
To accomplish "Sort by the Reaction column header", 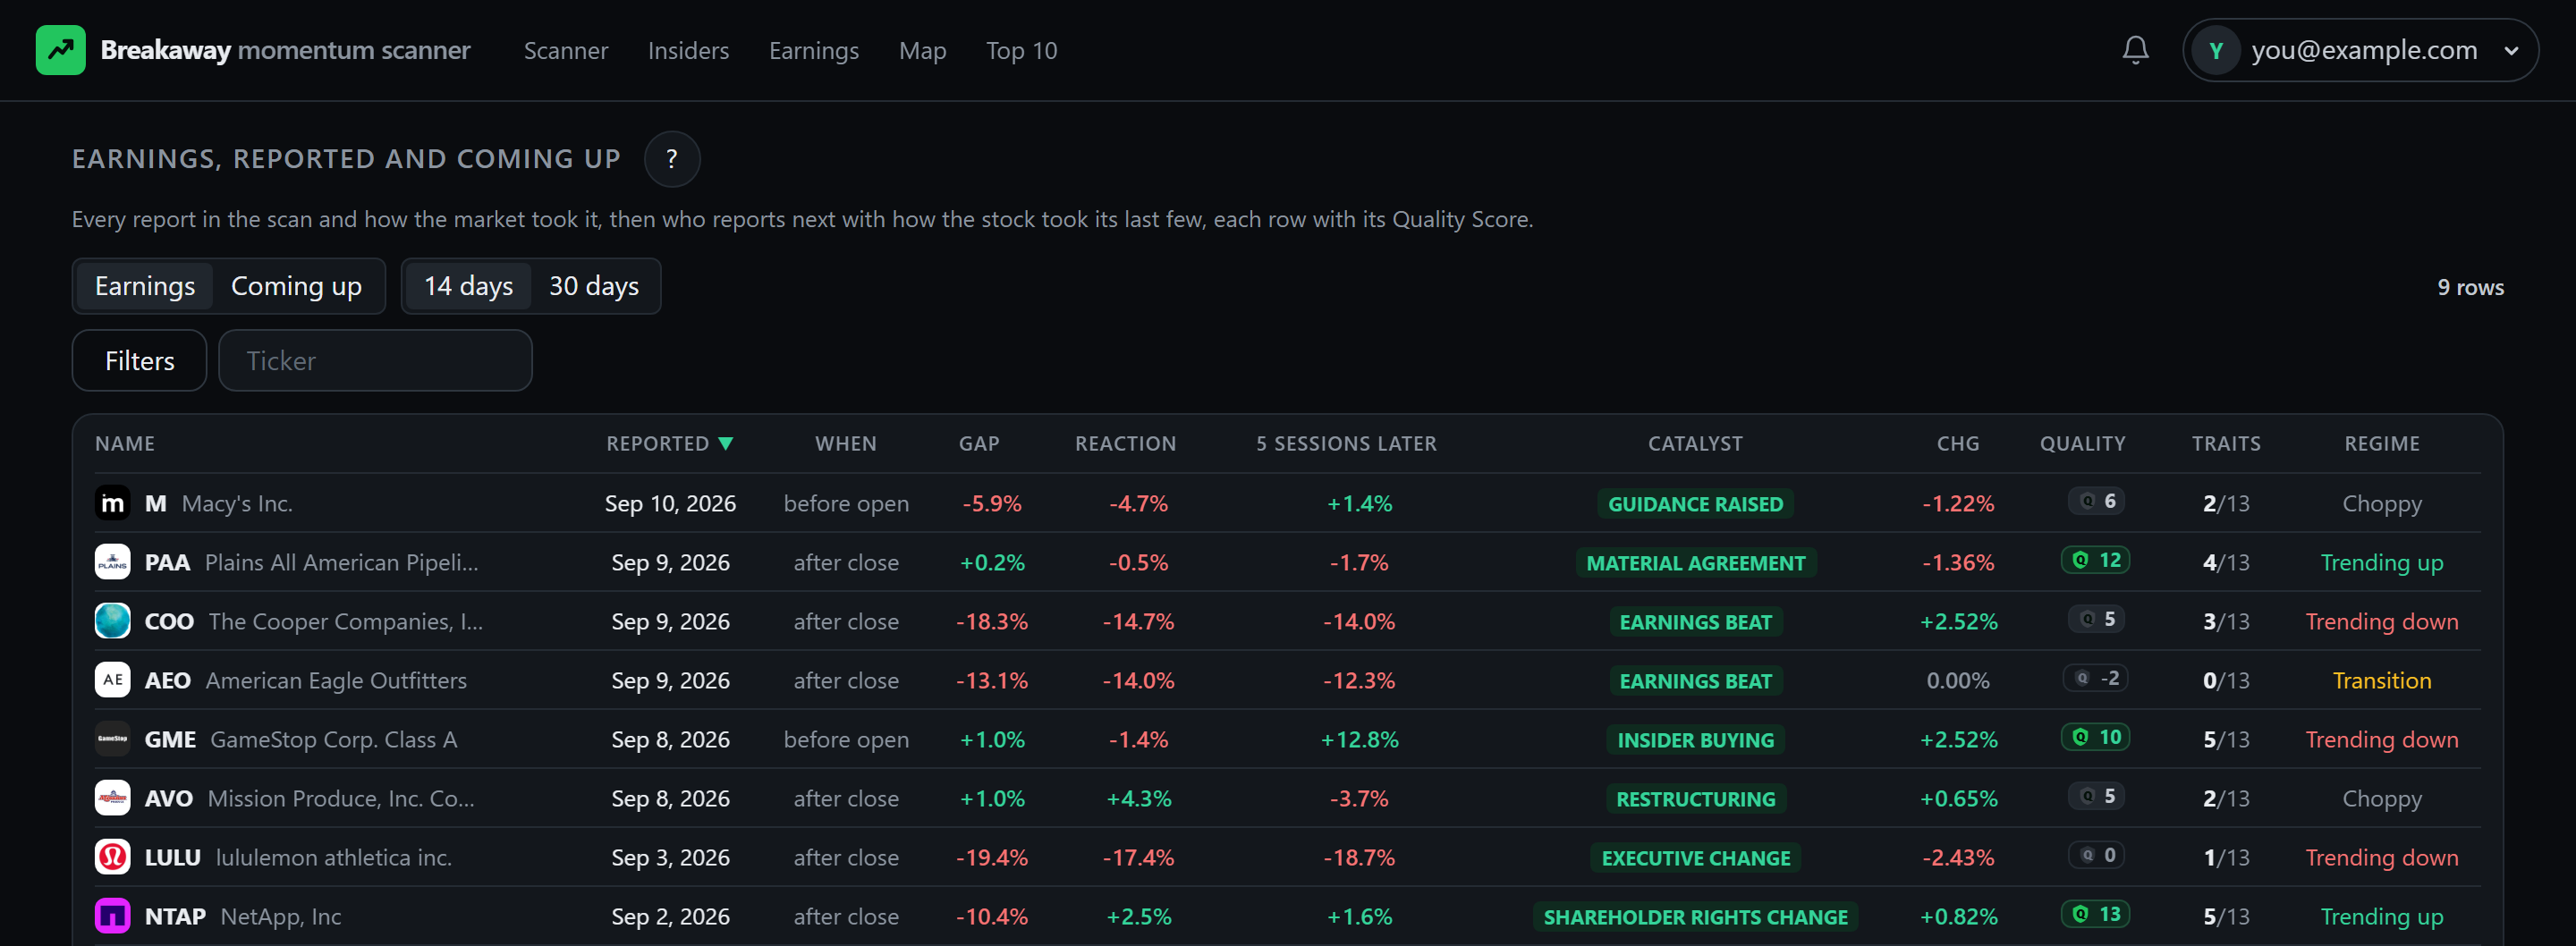I will coord(1126,444).
